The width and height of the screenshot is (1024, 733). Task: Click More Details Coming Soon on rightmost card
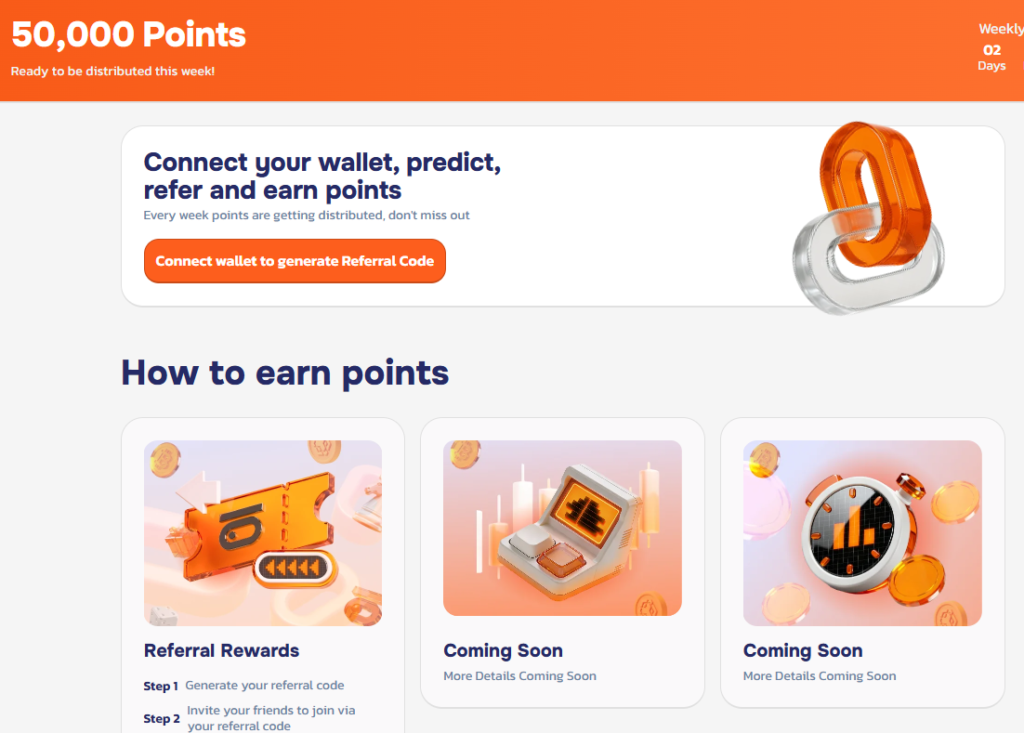[819, 675]
